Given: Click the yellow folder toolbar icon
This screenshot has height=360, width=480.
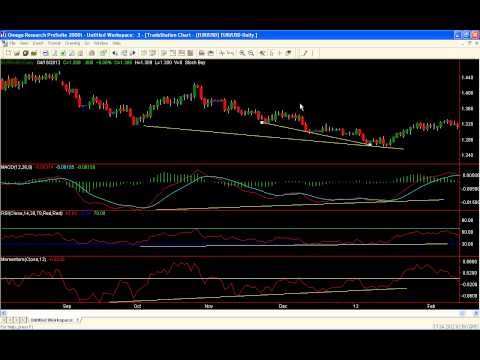Looking at the screenshot, I should pos(34,53).
